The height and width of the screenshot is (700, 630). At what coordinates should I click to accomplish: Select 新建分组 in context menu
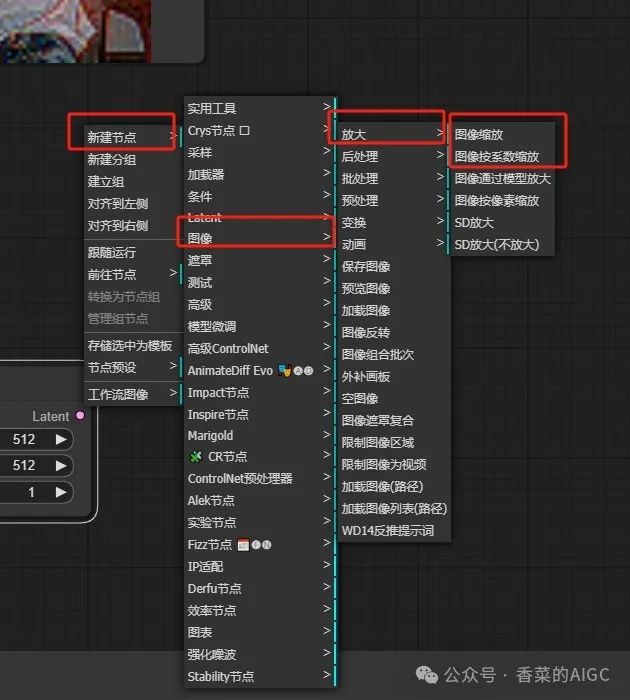click(133, 159)
